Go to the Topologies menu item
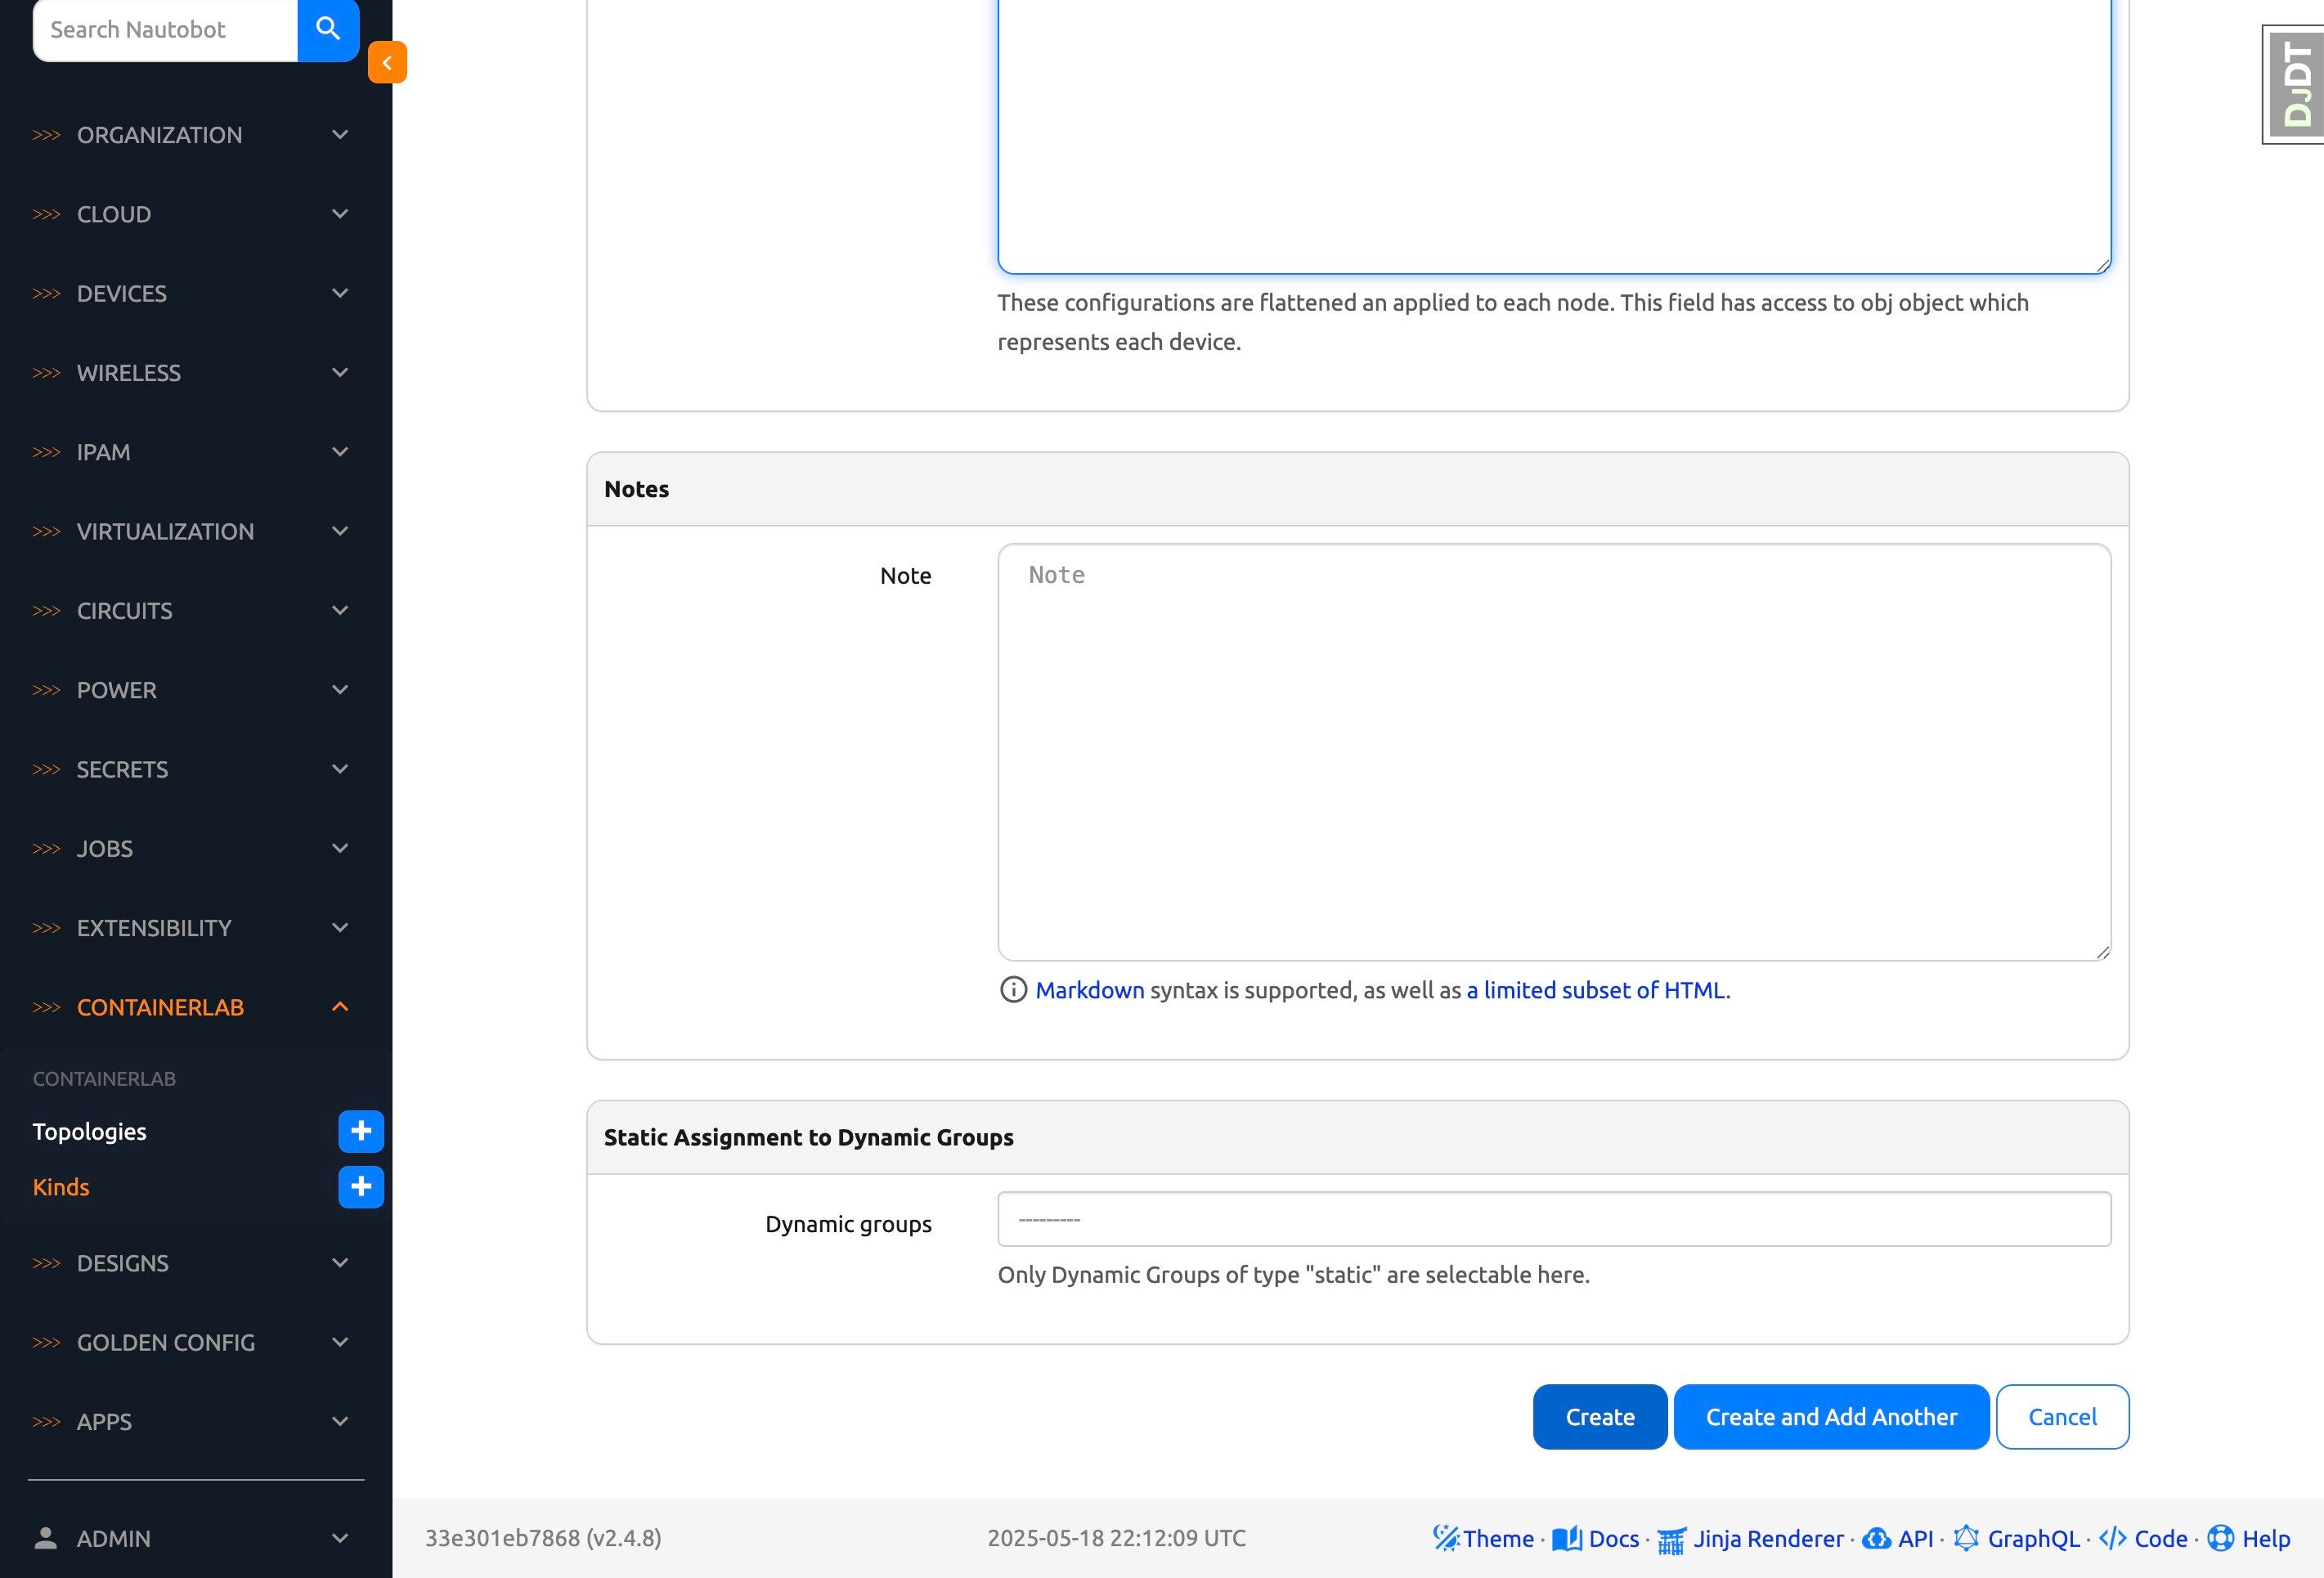Image resolution: width=2324 pixels, height=1578 pixels. pos(90,1132)
